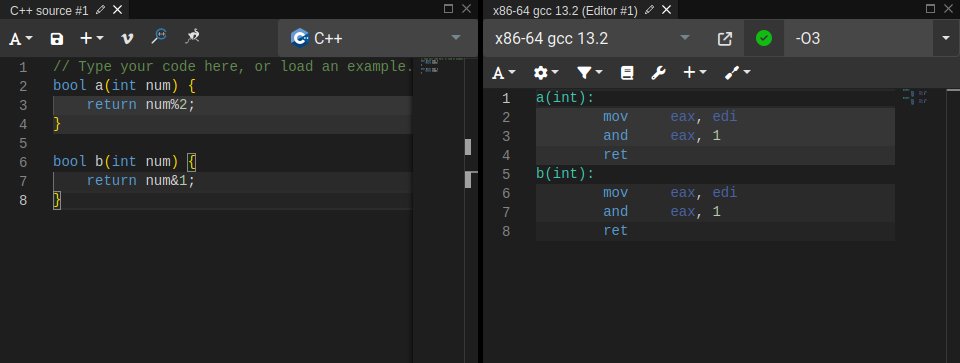
Task: Open the gear Output options menu
Action: [546, 73]
